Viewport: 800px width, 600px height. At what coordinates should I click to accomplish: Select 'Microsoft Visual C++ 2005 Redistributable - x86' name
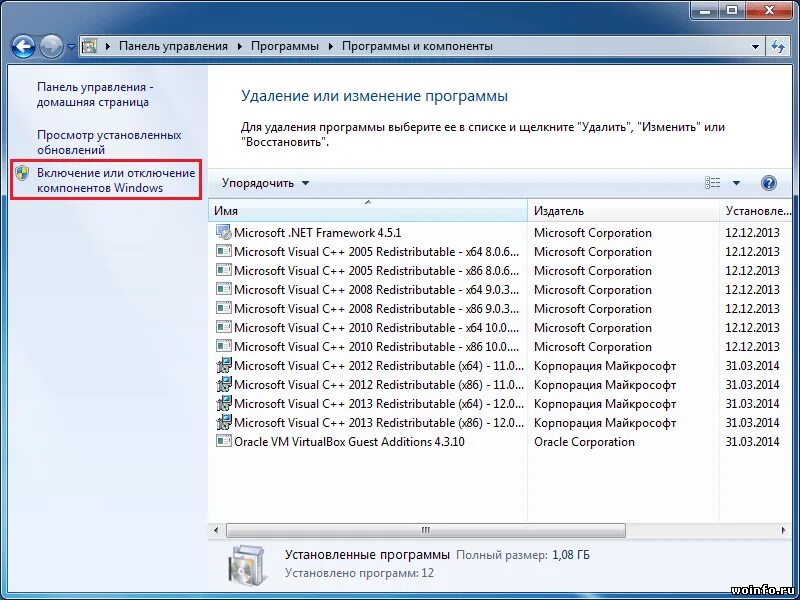[377, 270]
